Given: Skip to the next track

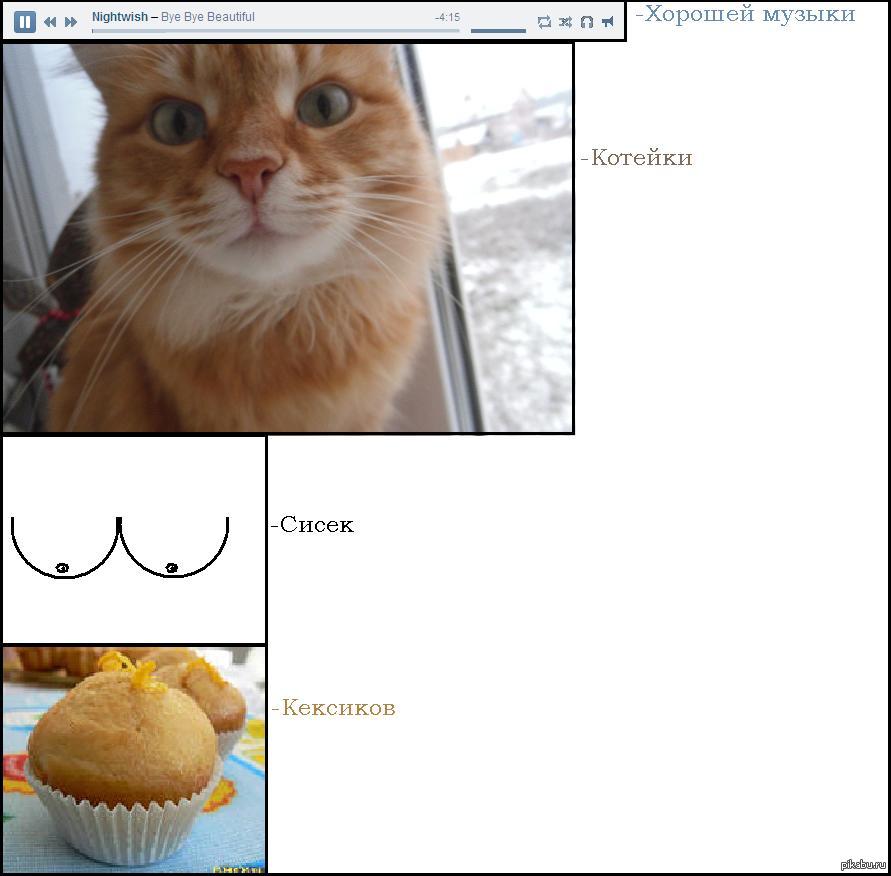Looking at the screenshot, I should [71, 22].
